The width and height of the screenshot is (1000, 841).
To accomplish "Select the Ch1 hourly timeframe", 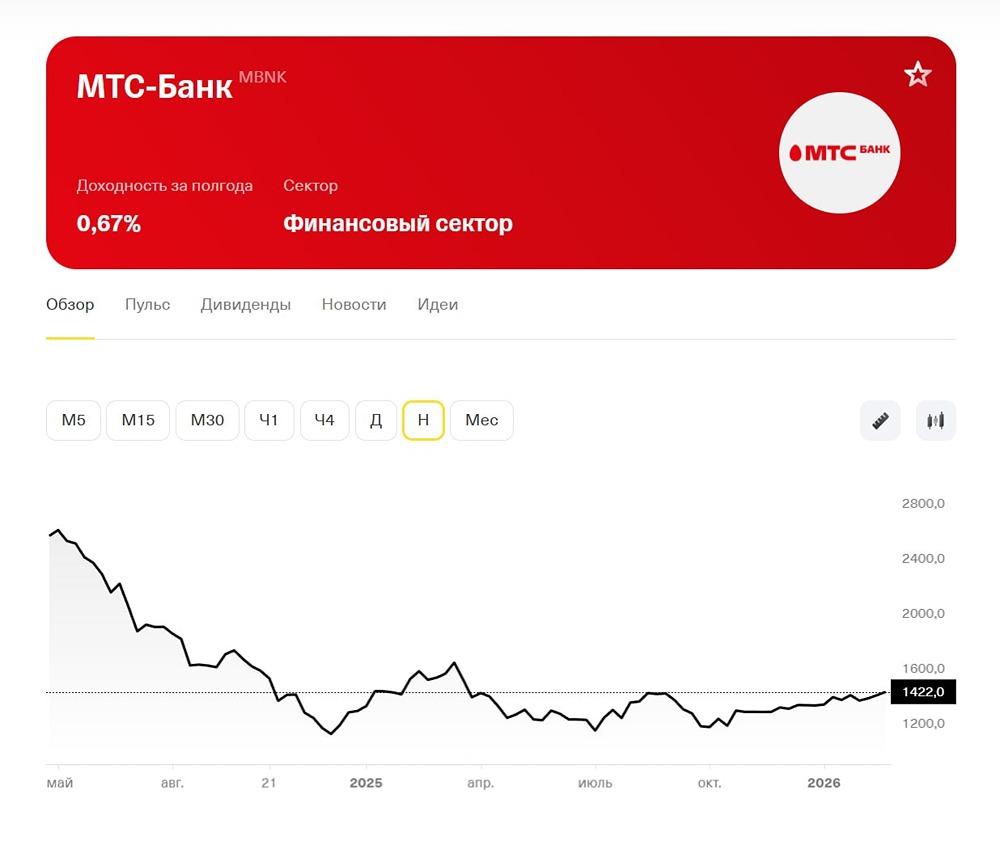I will [269, 420].
